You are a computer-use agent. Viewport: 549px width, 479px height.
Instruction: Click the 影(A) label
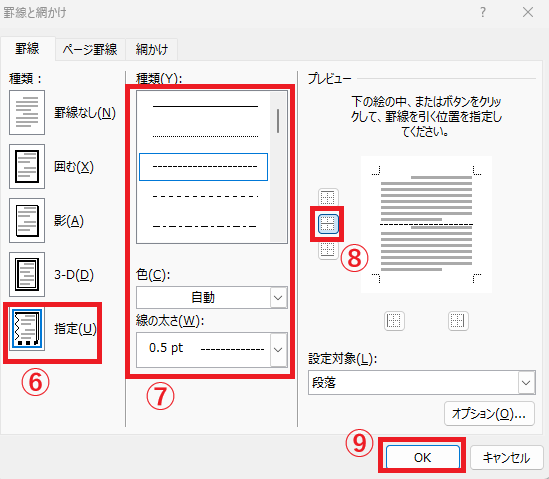coord(69,221)
